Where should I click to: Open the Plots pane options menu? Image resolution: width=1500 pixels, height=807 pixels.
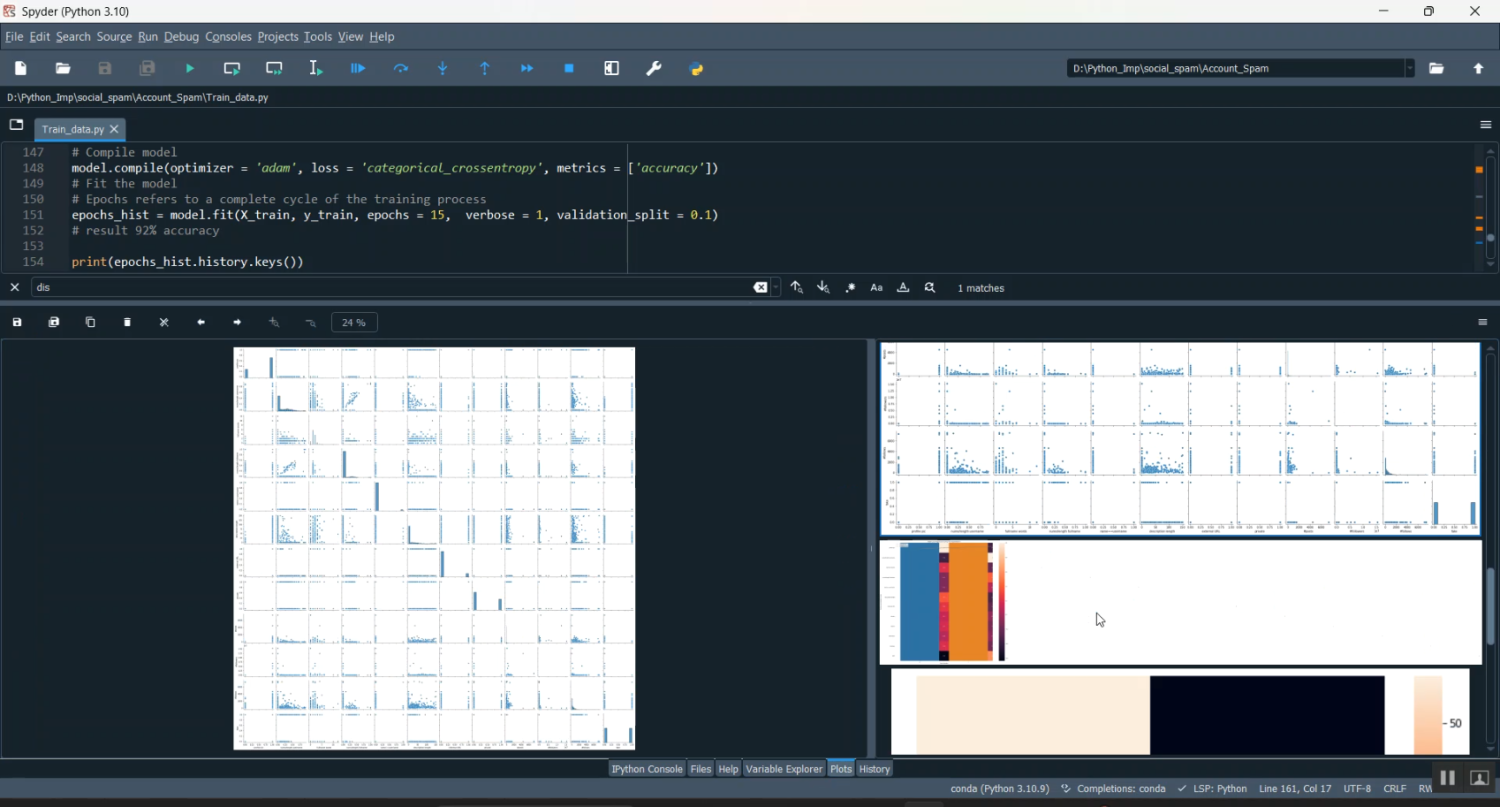pos(1484,322)
